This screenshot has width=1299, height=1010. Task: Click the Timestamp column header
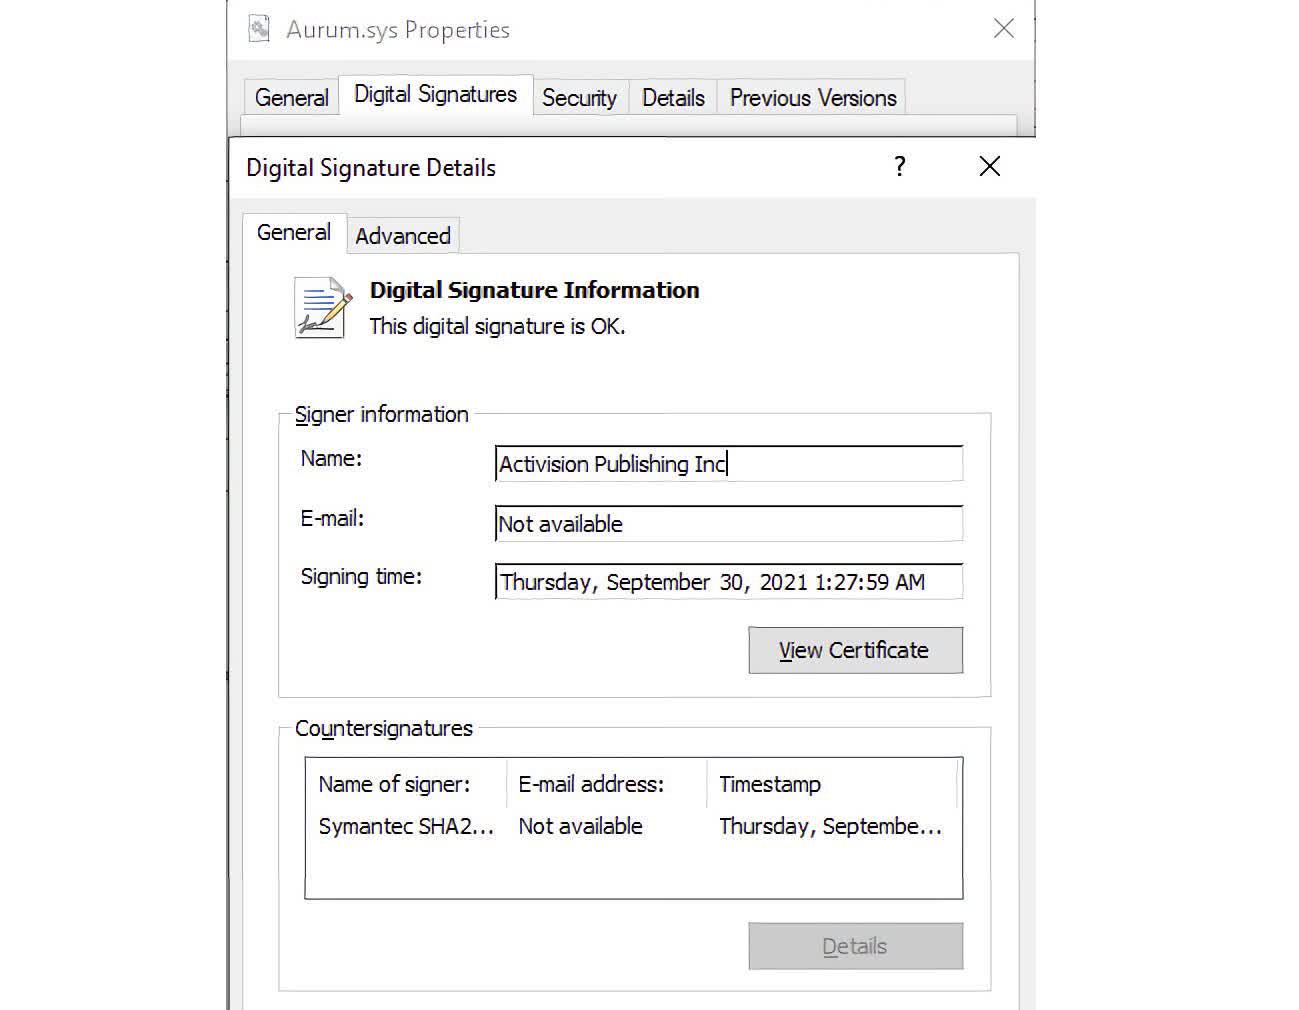point(832,784)
